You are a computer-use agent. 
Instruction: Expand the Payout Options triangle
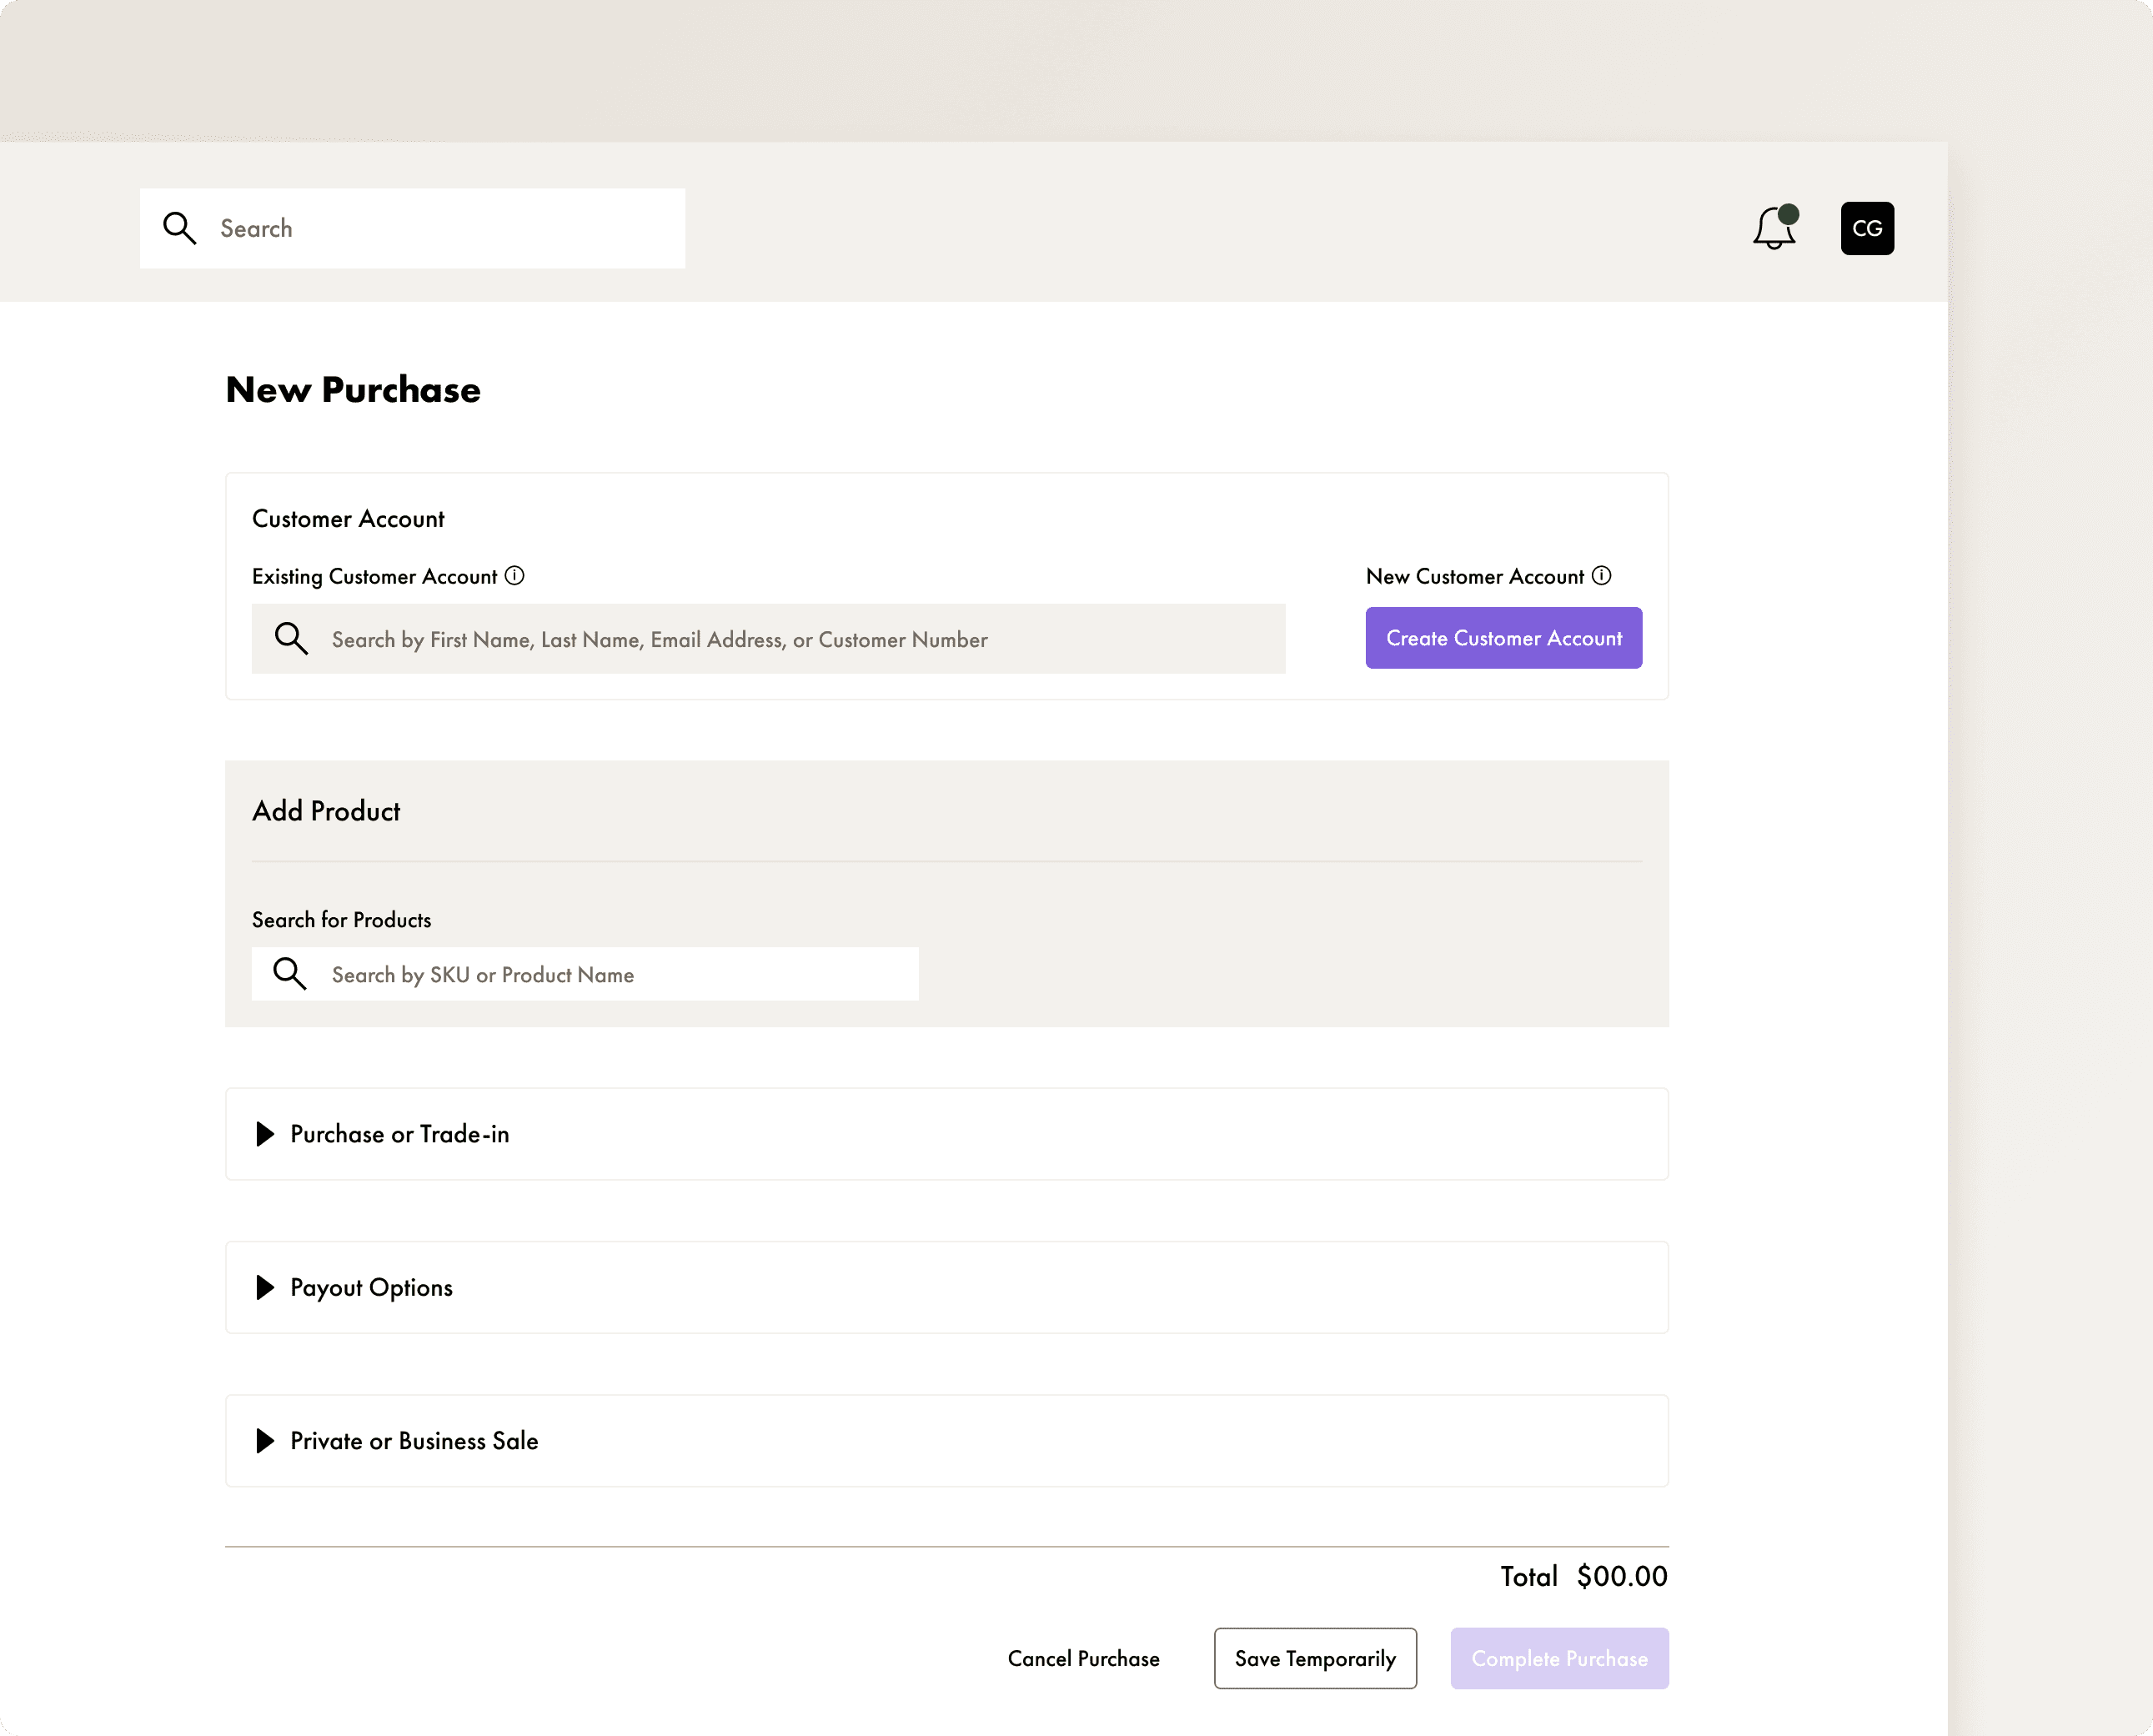click(265, 1288)
